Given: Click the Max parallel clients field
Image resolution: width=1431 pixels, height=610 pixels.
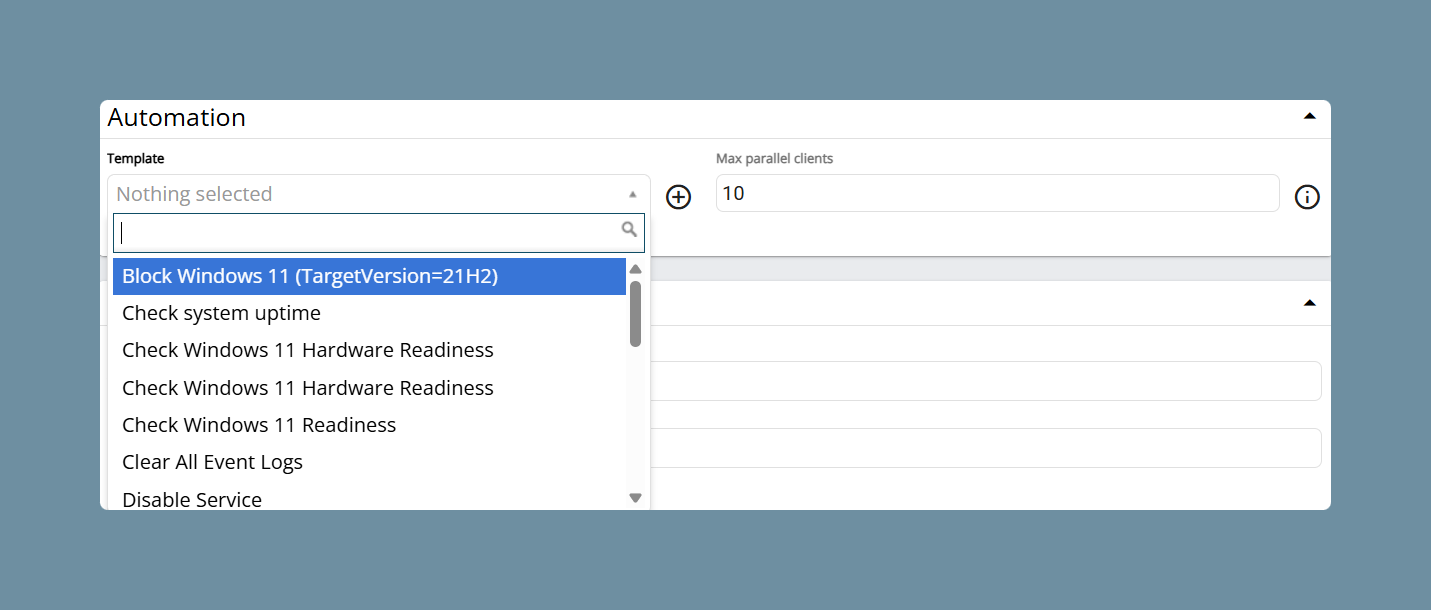Looking at the screenshot, I should pyautogui.click(x=998, y=193).
